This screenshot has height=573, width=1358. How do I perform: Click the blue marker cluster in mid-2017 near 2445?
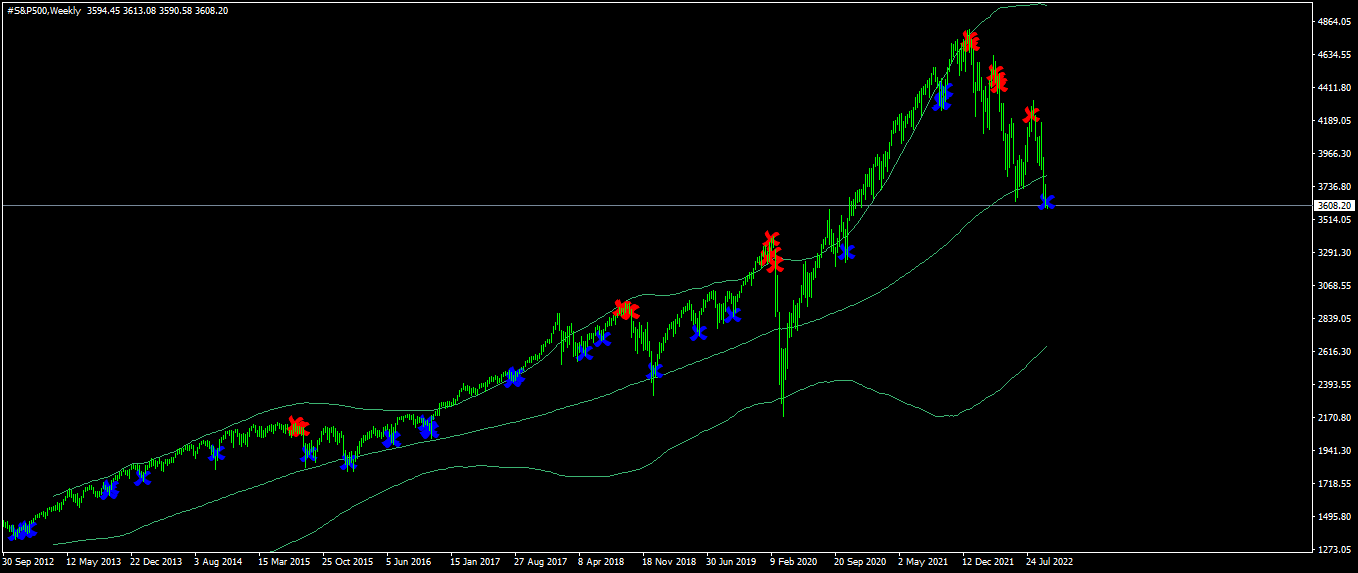click(513, 377)
